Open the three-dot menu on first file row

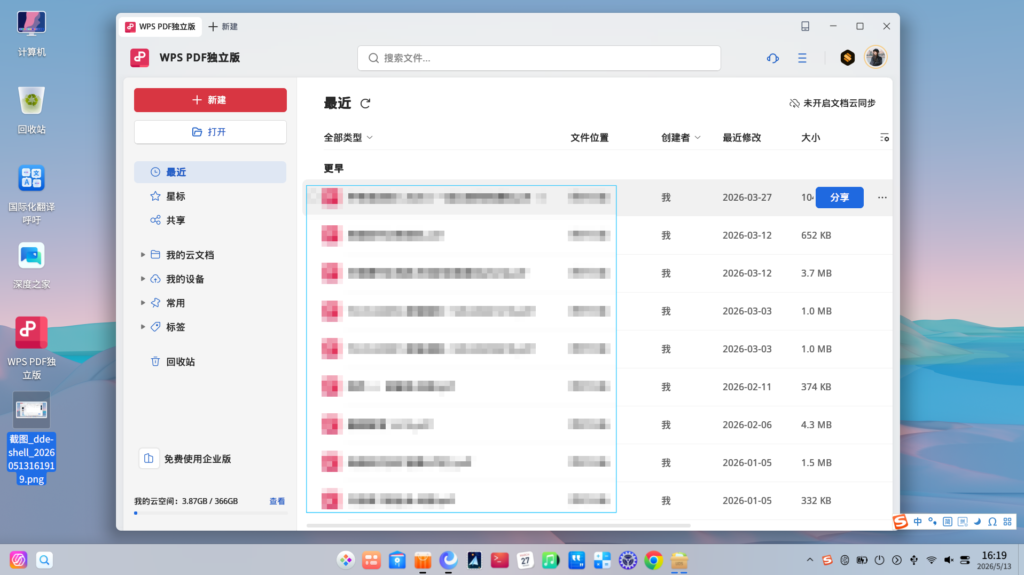click(882, 197)
